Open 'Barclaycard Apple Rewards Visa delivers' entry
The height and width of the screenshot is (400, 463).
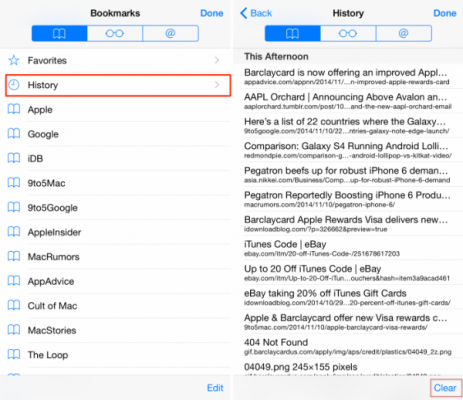tap(348, 224)
